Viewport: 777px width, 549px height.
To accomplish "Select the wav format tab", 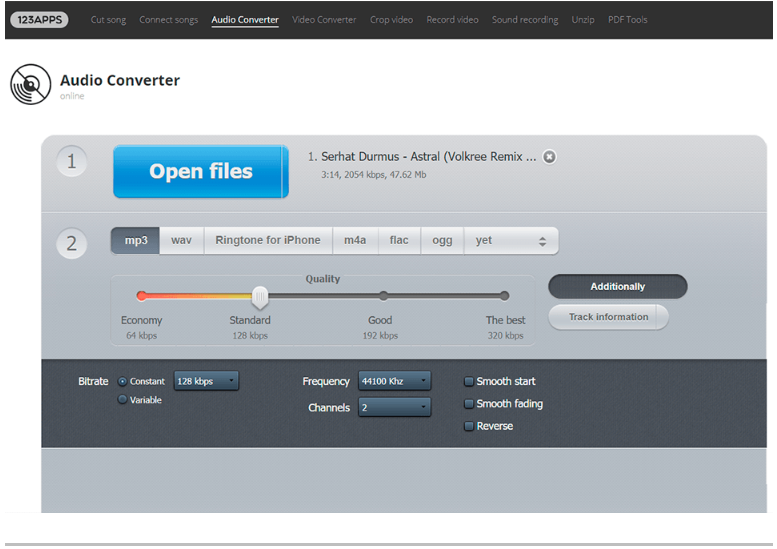I will point(181,240).
